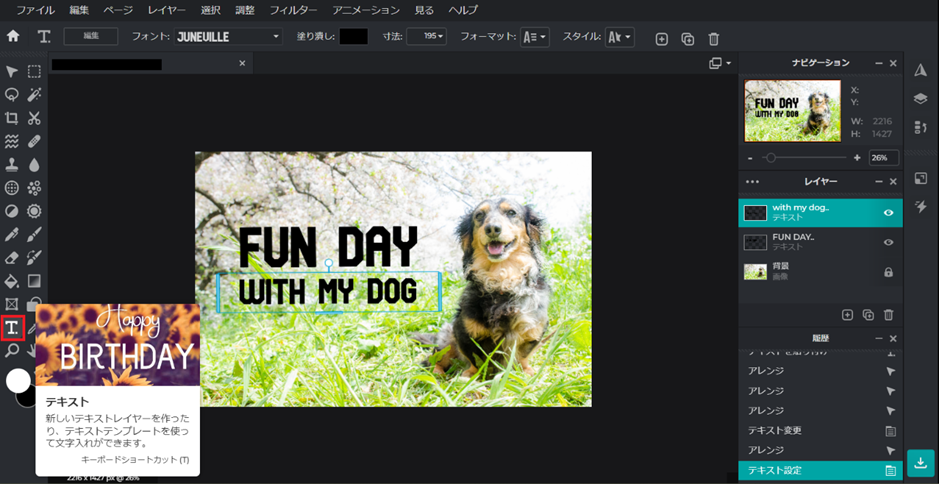Select the テキスト変更 history entry
Viewport: 939px width, 484px height.
pos(820,430)
